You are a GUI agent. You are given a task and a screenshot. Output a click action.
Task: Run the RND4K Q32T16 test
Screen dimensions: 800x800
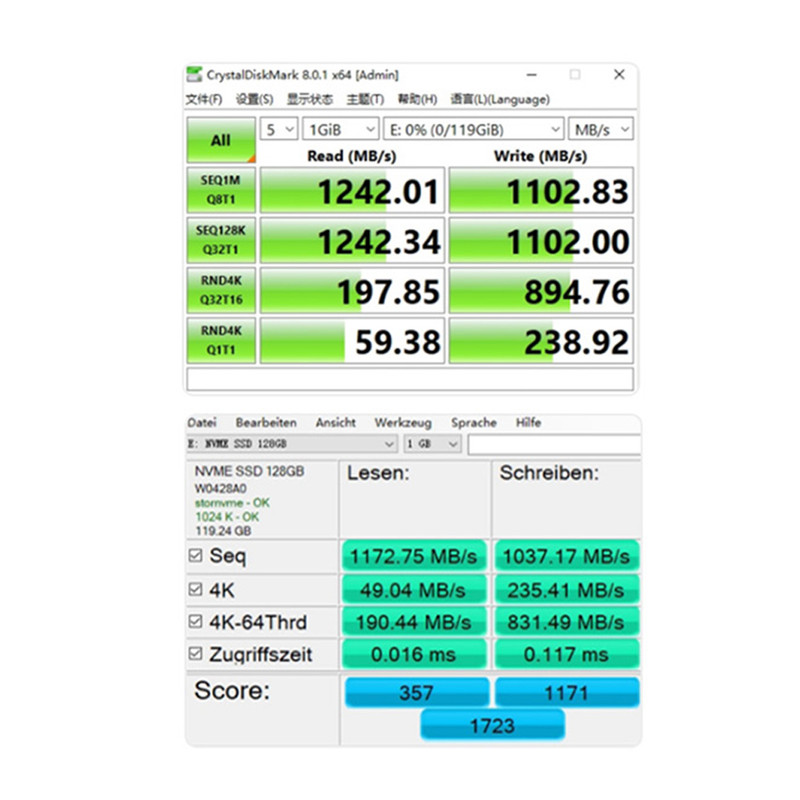pyautogui.click(x=221, y=291)
